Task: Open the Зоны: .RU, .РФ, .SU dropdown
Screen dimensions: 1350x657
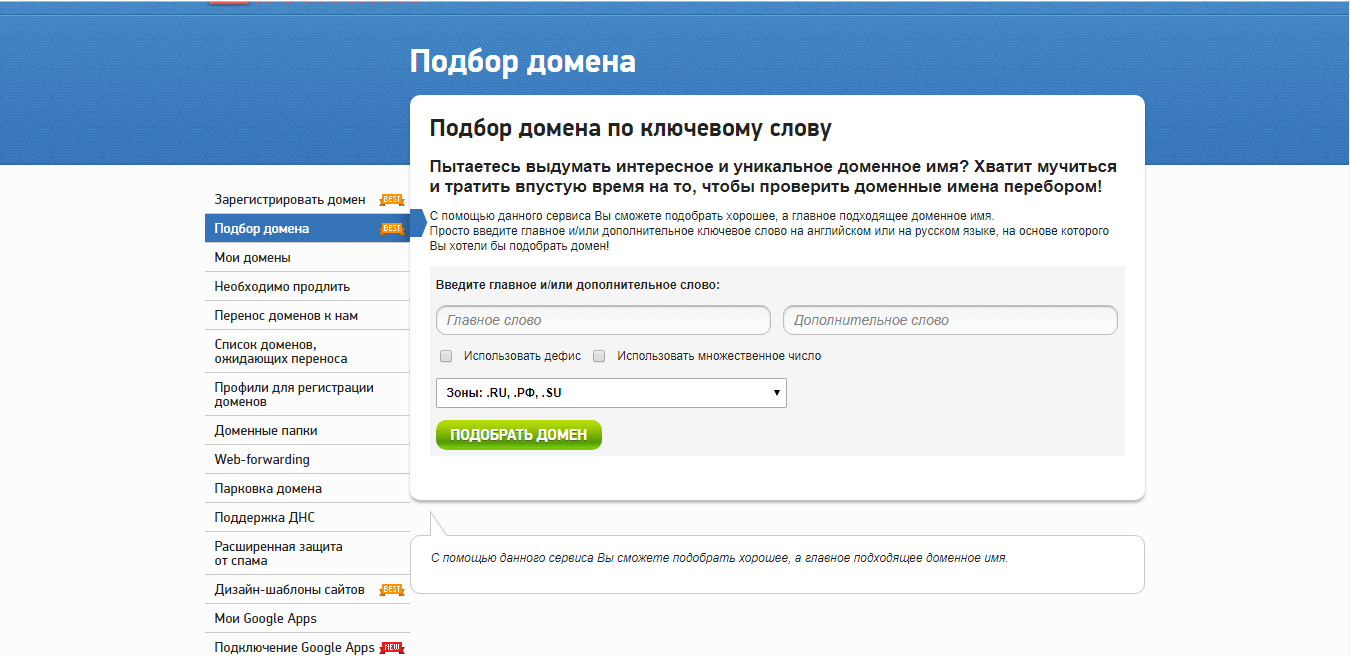Action: (x=611, y=393)
